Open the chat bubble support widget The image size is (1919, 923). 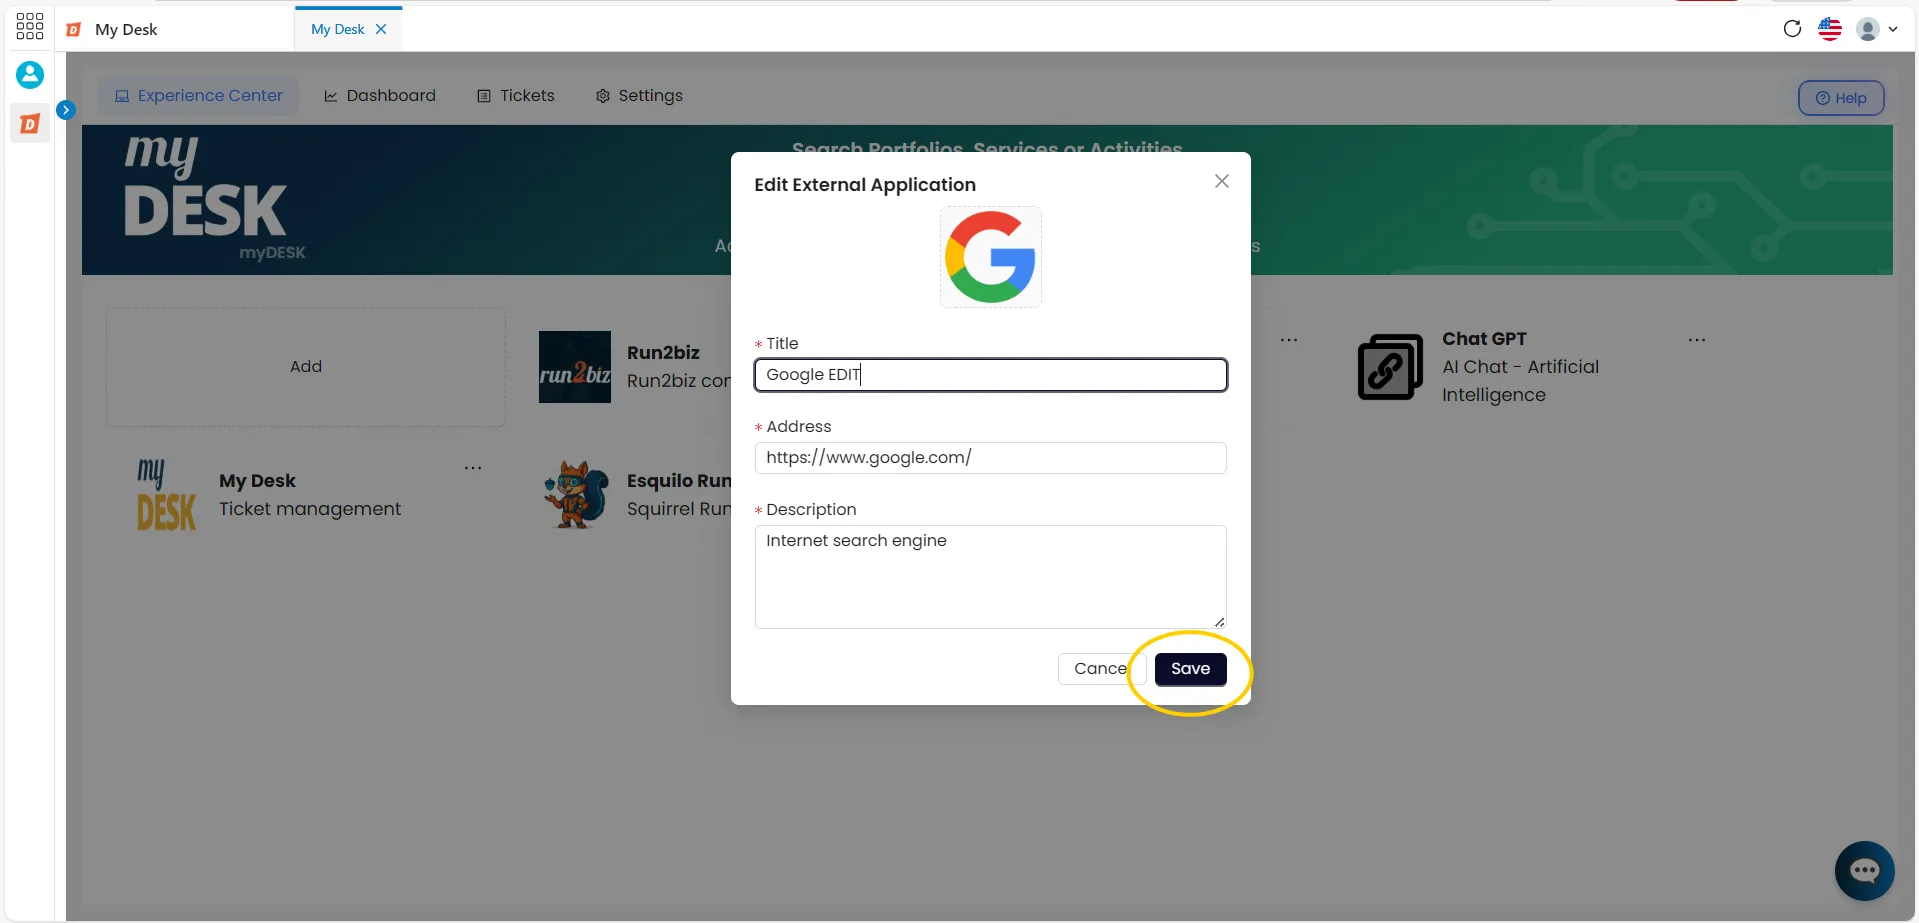coord(1865,871)
